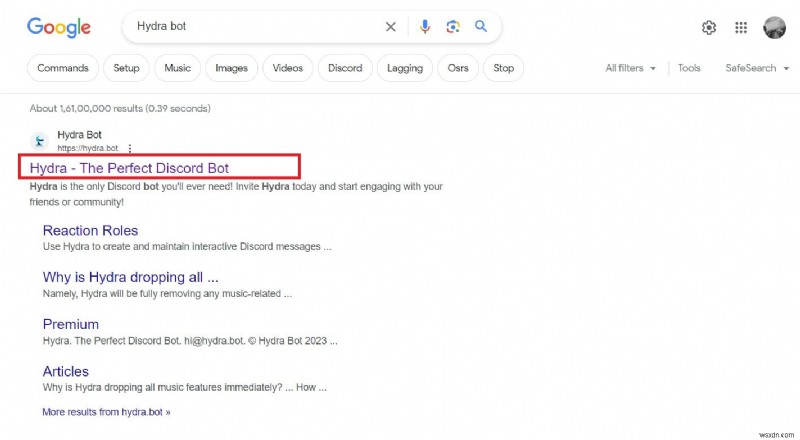Click More results from hydra.bot
800x440 pixels.
tap(106, 412)
